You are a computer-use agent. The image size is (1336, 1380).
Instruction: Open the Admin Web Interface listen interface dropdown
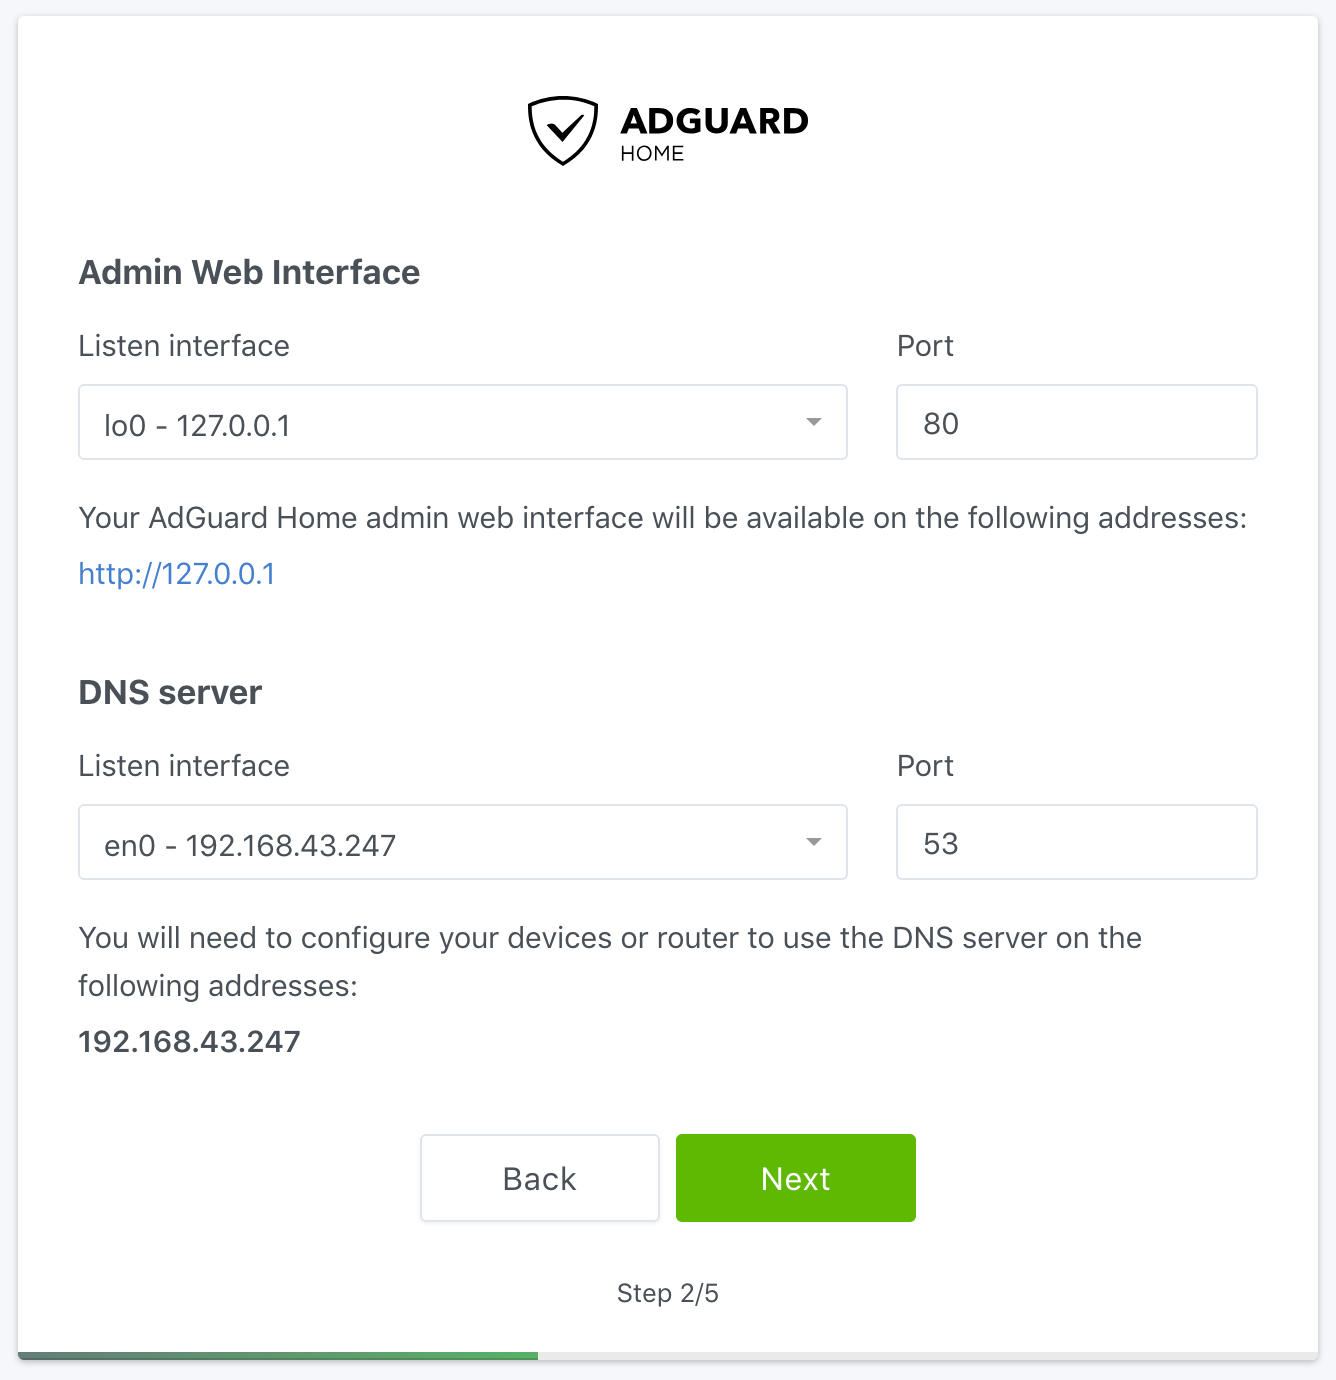coord(463,422)
